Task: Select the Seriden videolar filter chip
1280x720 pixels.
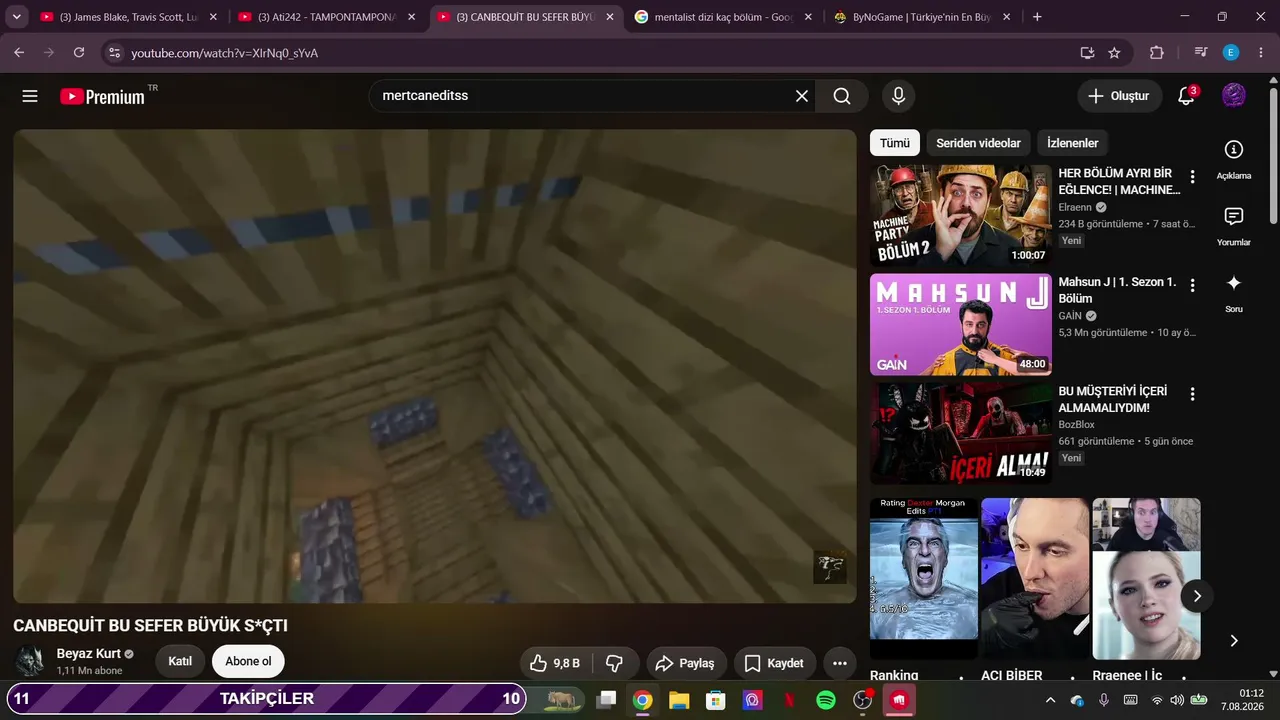Action: click(x=978, y=143)
